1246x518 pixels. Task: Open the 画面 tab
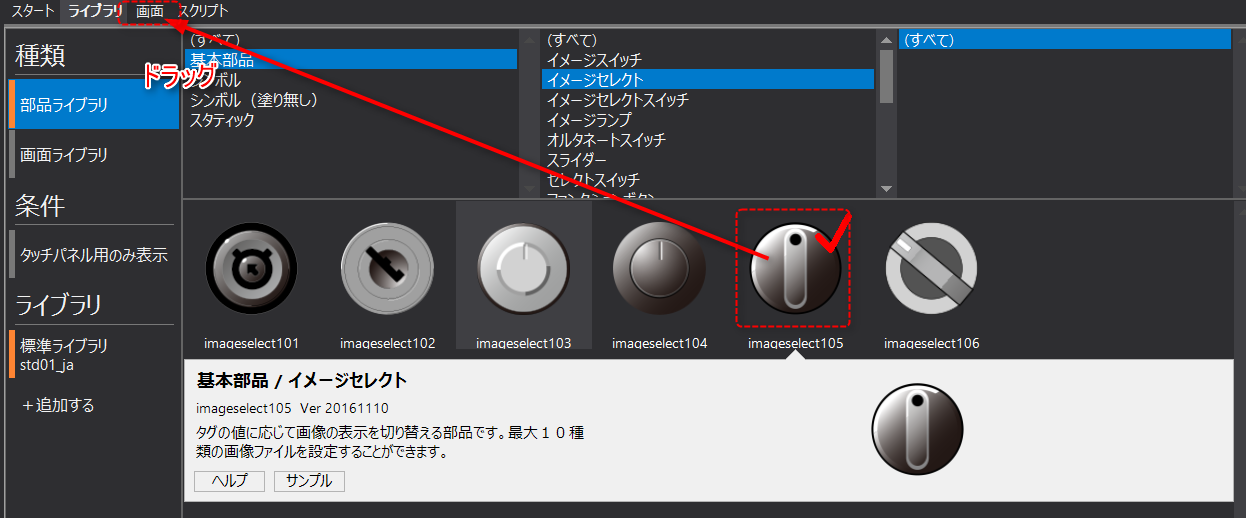coord(150,11)
